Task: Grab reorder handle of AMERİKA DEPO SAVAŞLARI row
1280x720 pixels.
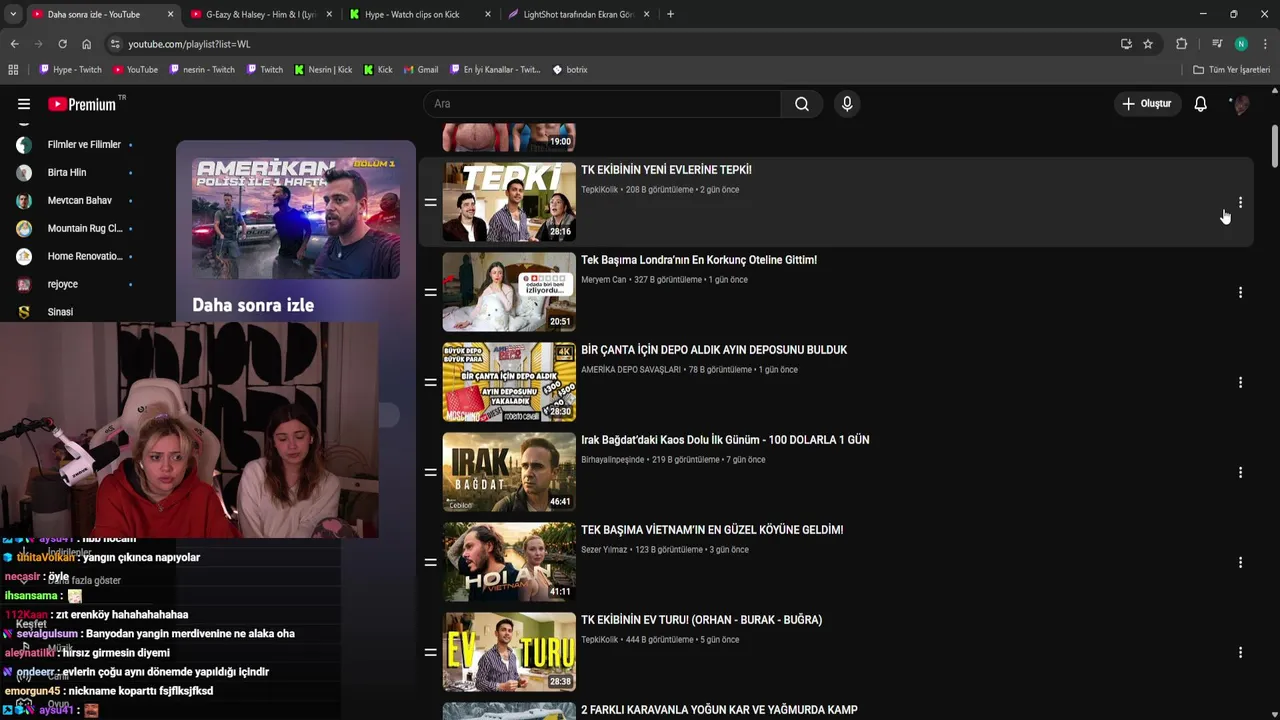Action: (x=430, y=382)
